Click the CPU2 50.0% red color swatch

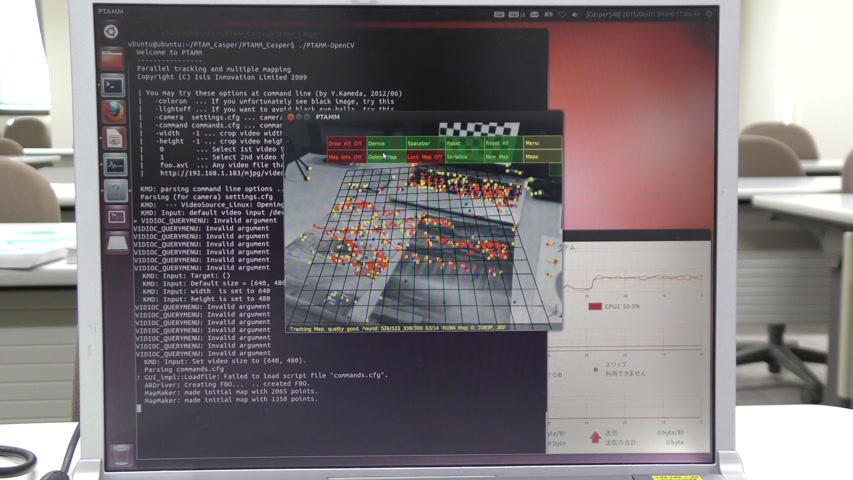point(595,306)
